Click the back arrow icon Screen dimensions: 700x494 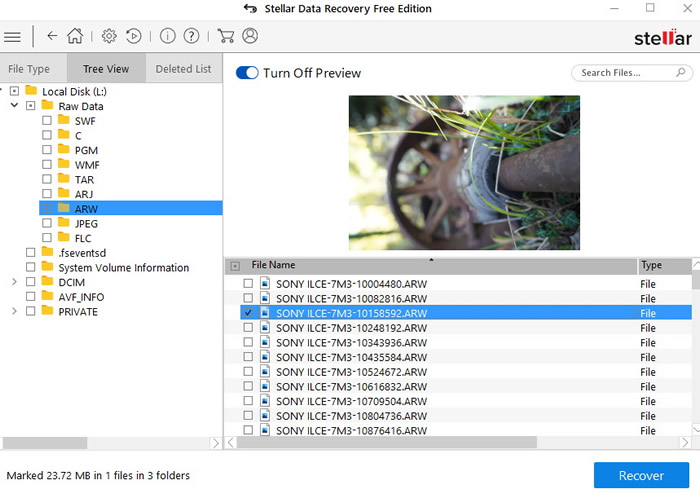pyautogui.click(x=52, y=37)
